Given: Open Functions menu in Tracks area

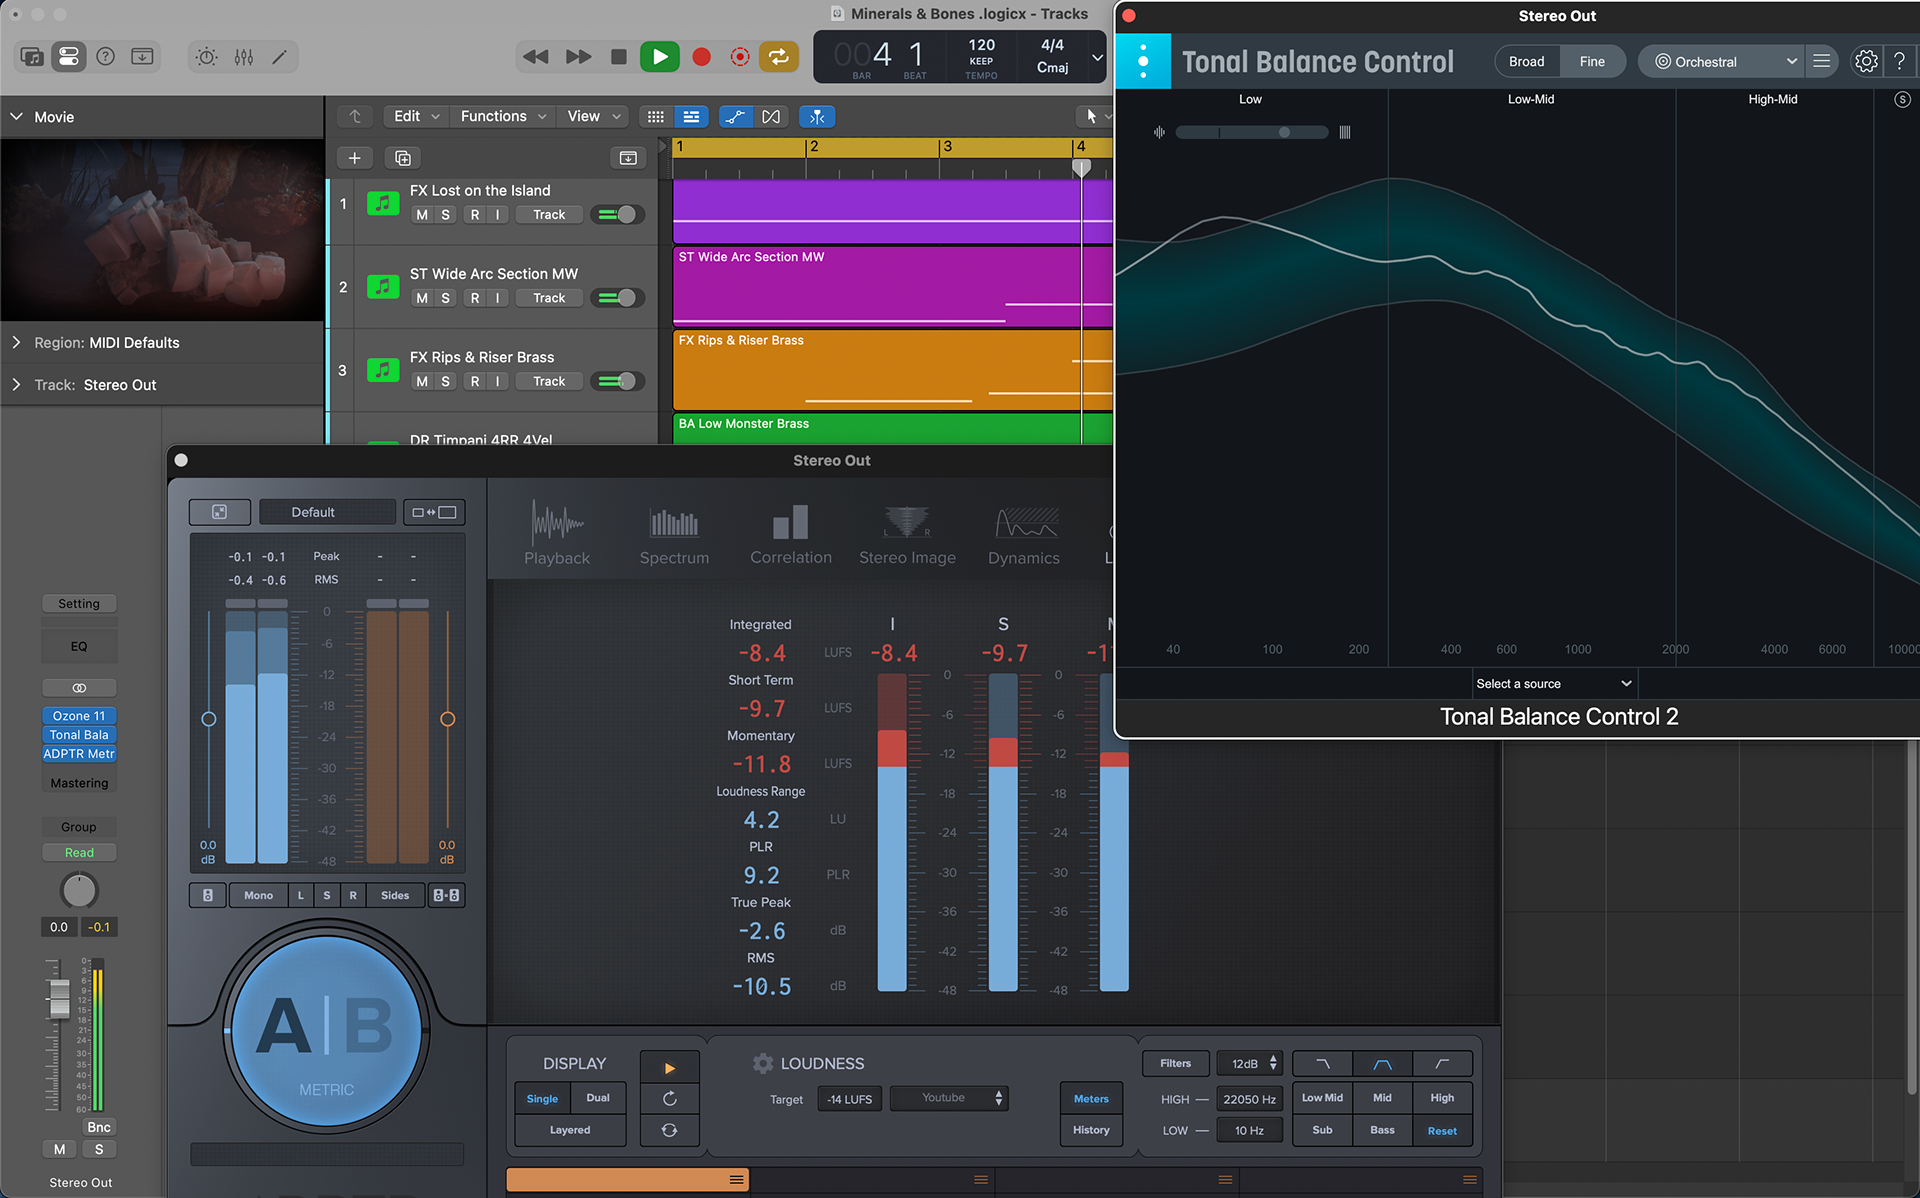Looking at the screenshot, I should click(x=503, y=117).
